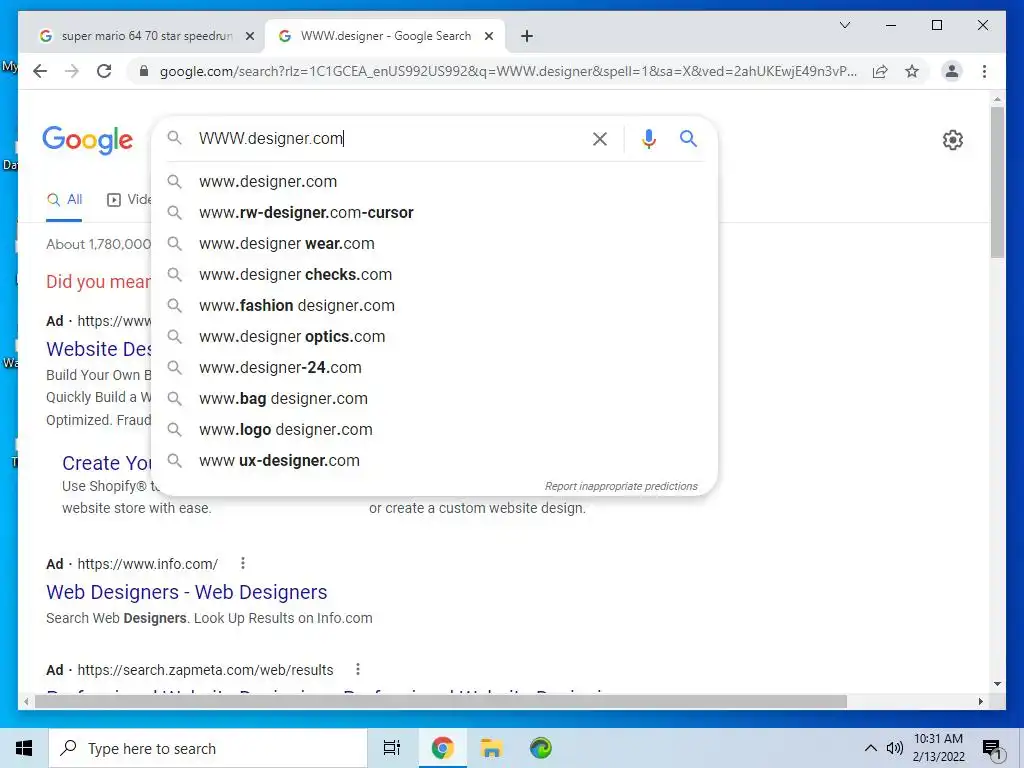1024x768 pixels.
Task: Open the Windows Start menu
Action: [x=24, y=748]
